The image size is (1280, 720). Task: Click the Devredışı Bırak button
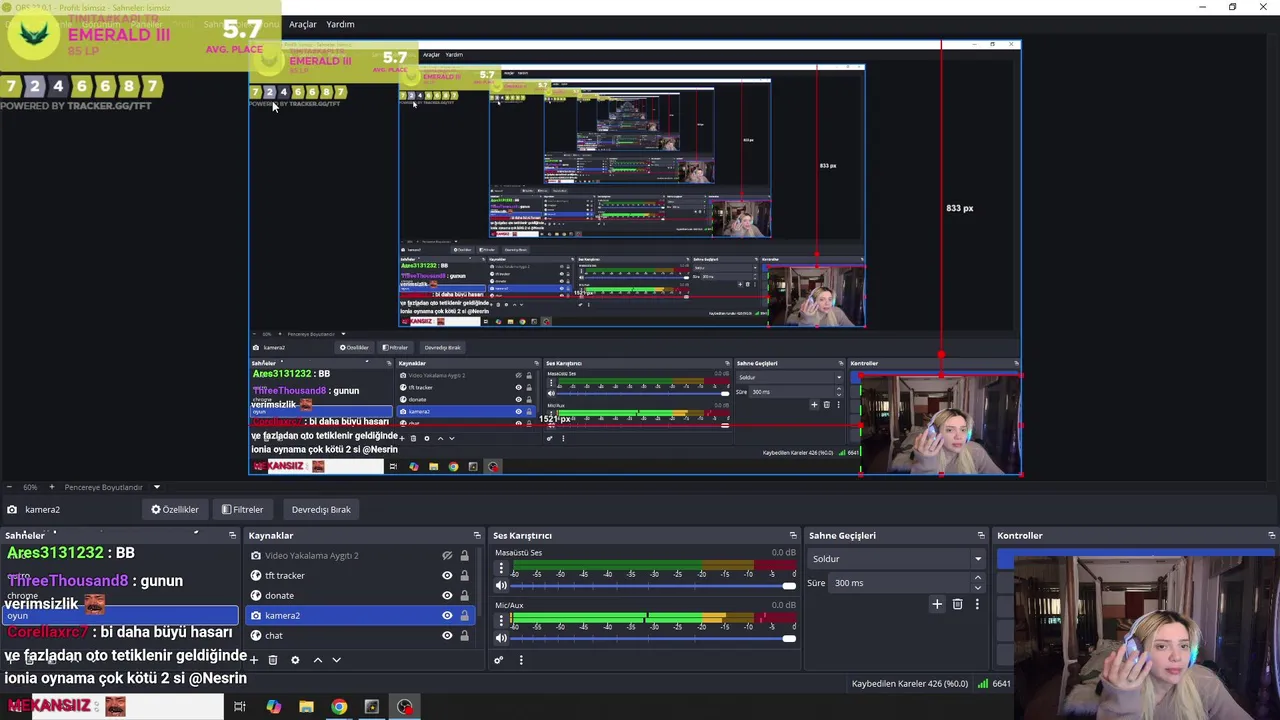pos(321,510)
